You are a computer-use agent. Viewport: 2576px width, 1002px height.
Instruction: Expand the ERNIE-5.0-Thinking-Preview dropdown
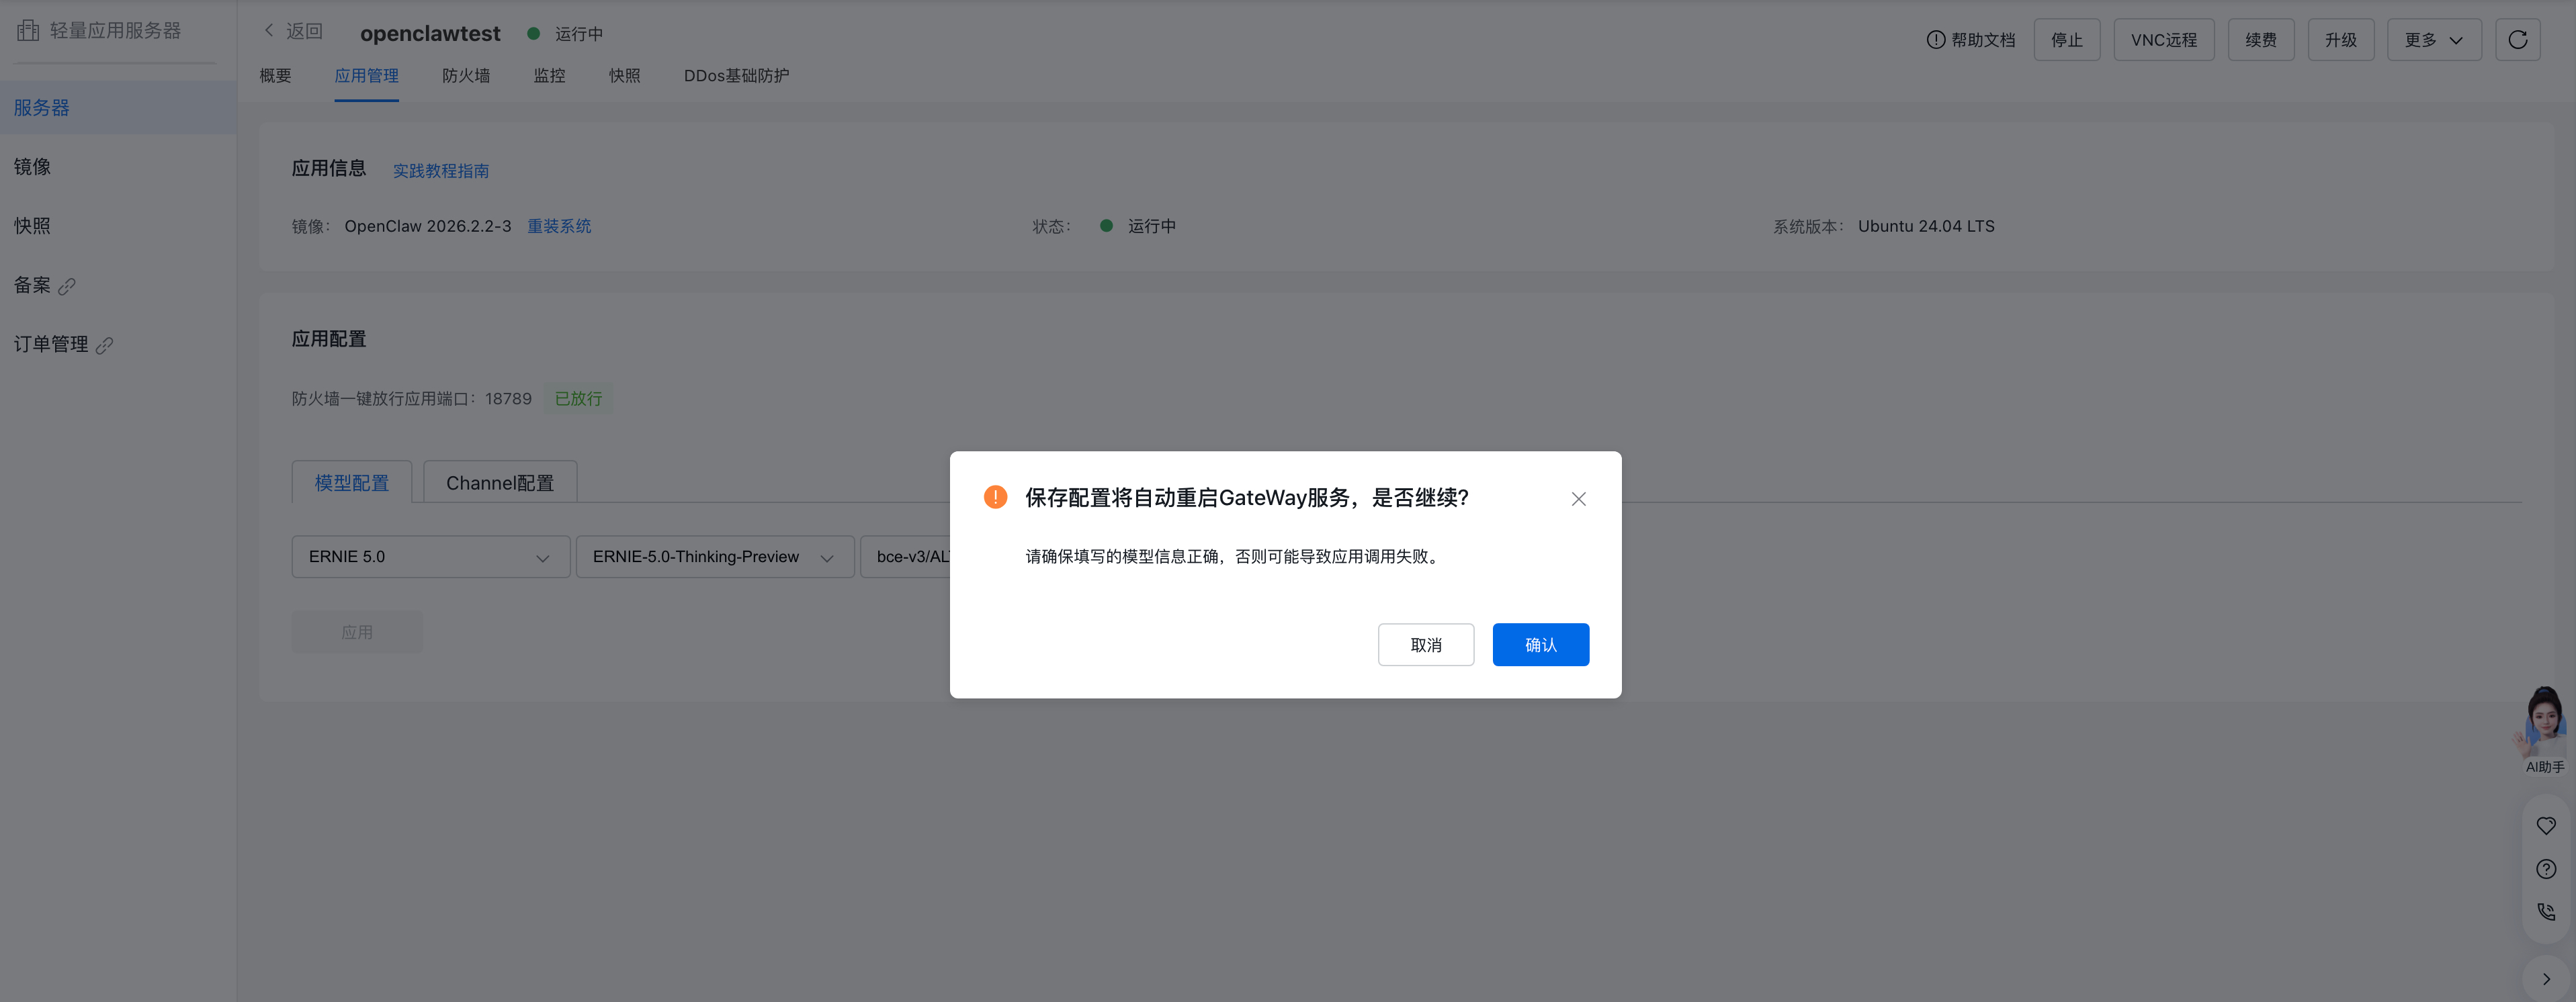click(x=714, y=557)
